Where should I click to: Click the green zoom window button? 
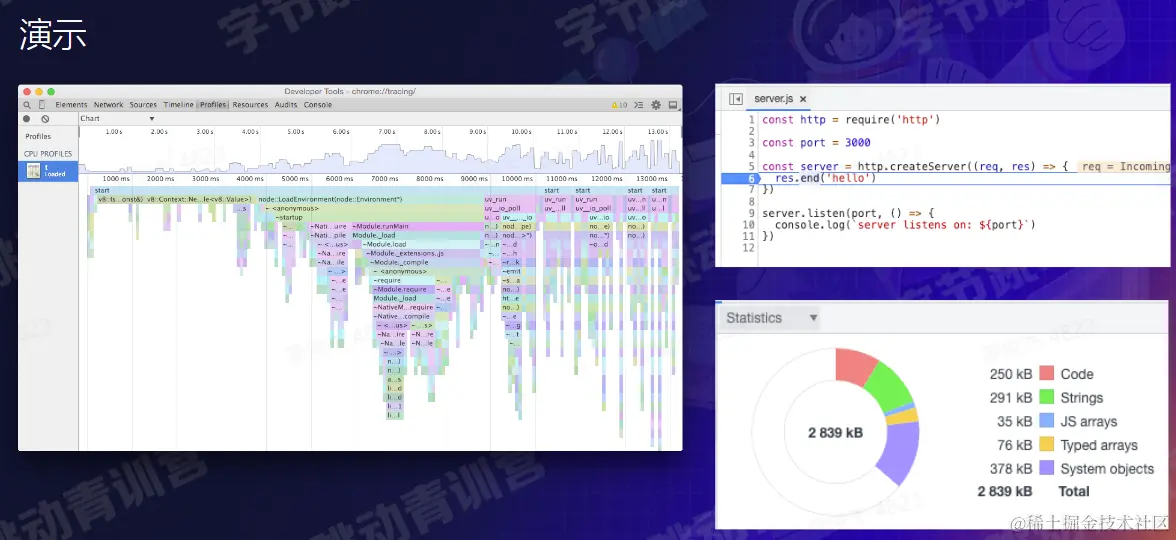point(51,92)
